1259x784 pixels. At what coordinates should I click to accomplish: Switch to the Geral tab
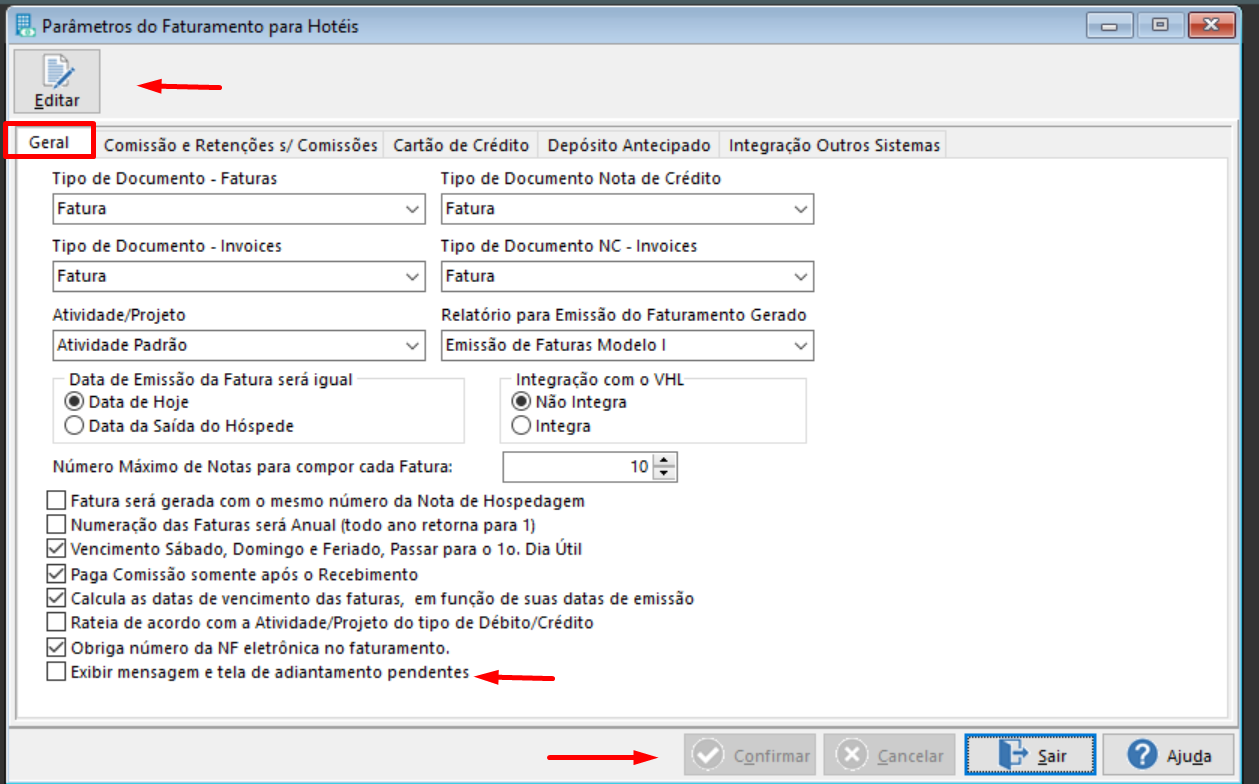49,142
